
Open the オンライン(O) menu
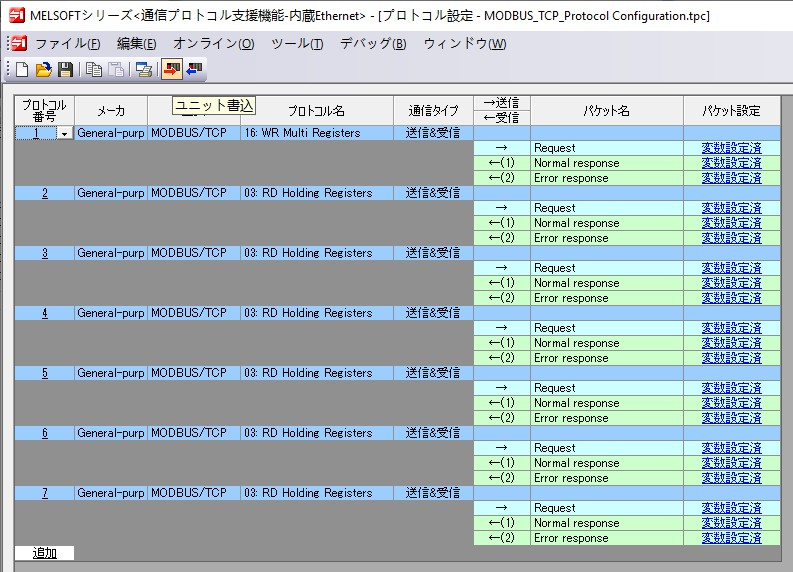[x=213, y=44]
